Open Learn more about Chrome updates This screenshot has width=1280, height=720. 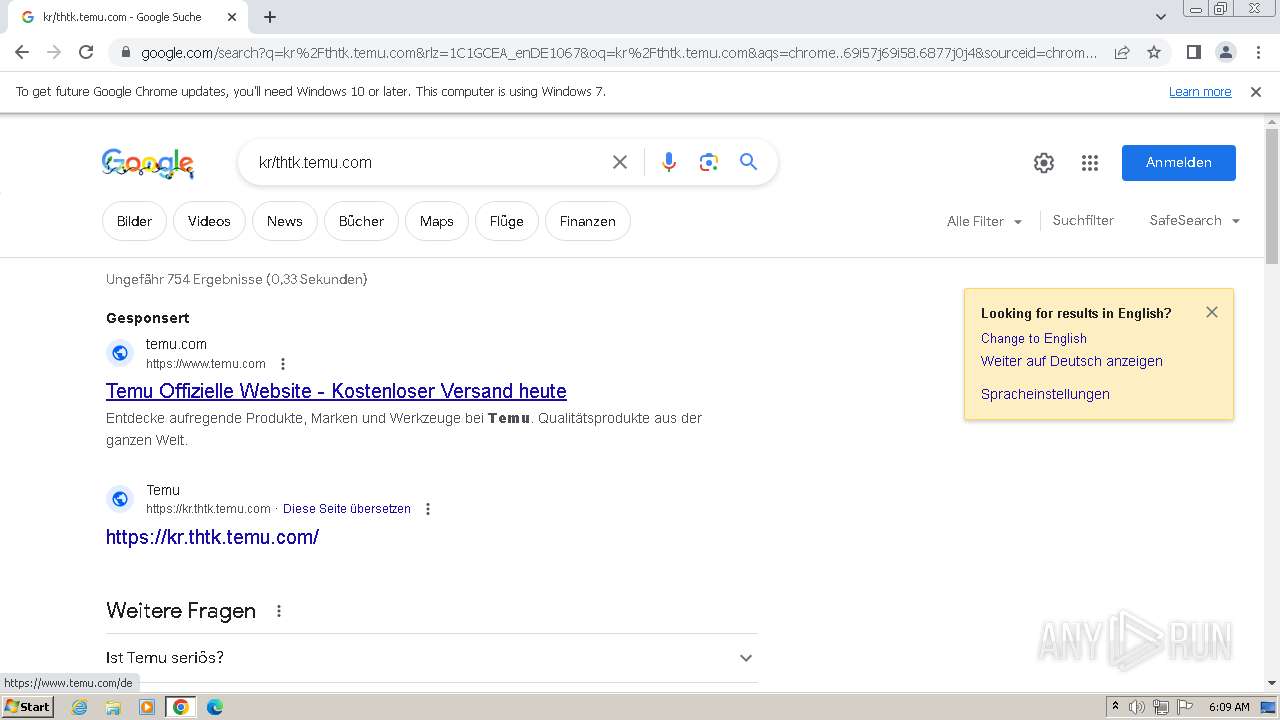pos(1200,91)
